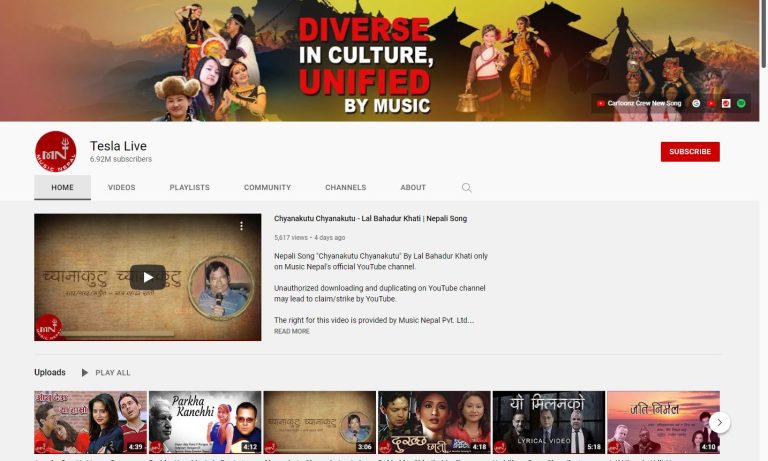Switch to the Videos tab
Screen dimensions: 768x461
coord(121,188)
